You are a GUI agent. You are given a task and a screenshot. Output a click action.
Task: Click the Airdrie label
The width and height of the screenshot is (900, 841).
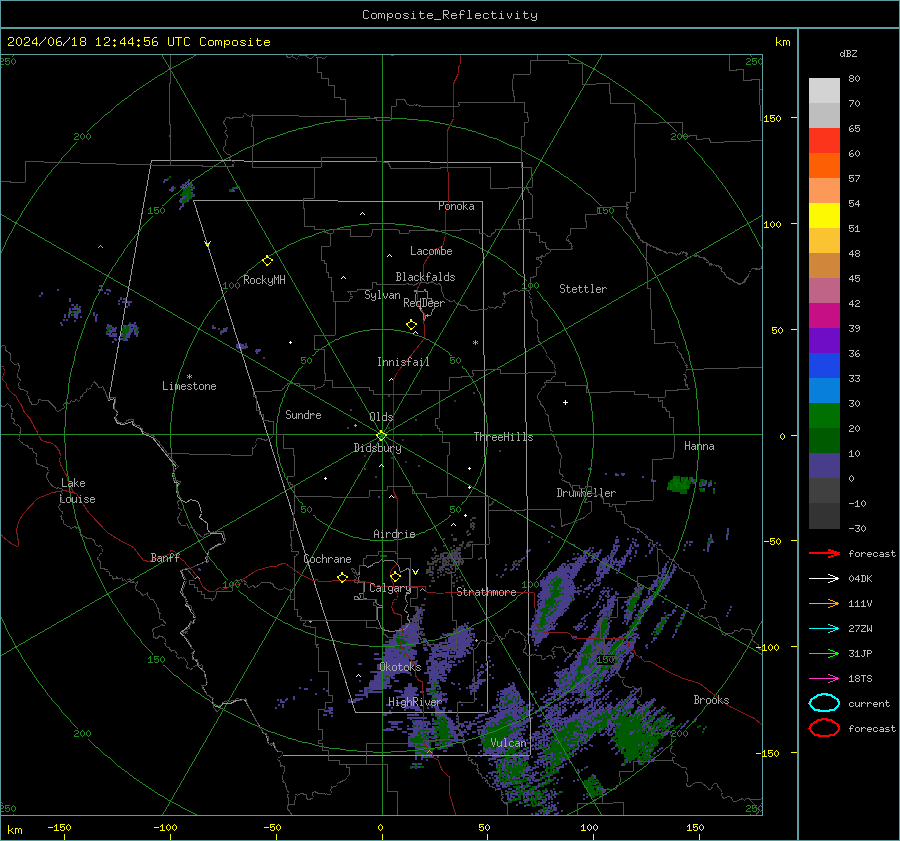pyautogui.click(x=394, y=534)
